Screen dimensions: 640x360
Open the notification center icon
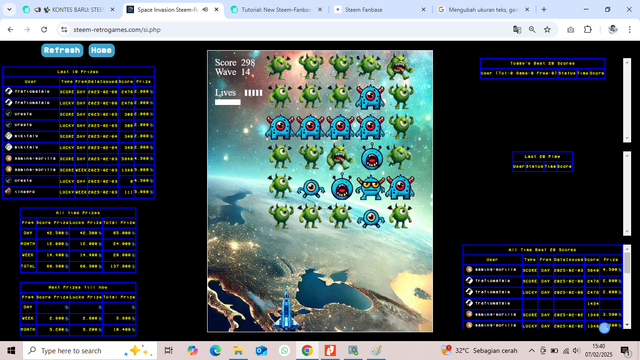625,351
